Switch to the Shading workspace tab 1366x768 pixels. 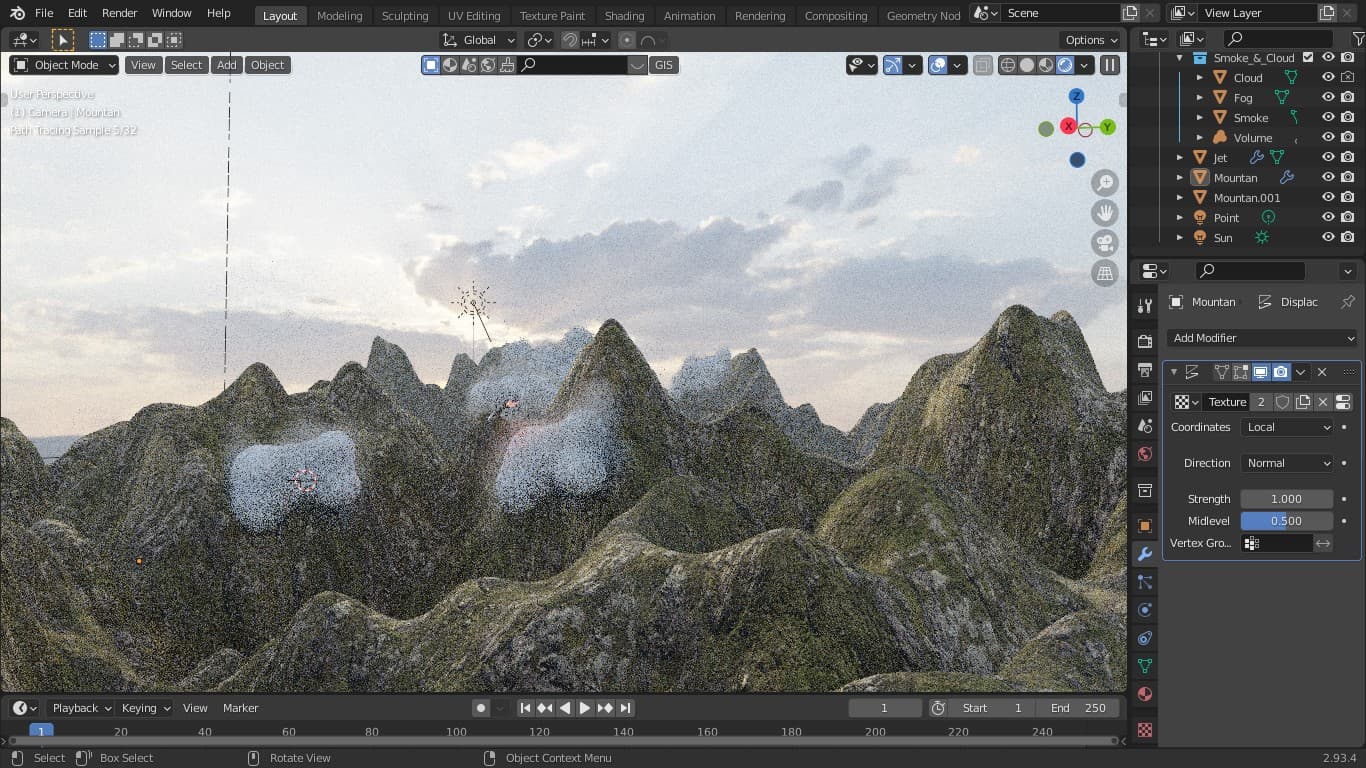tap(624, 16)
